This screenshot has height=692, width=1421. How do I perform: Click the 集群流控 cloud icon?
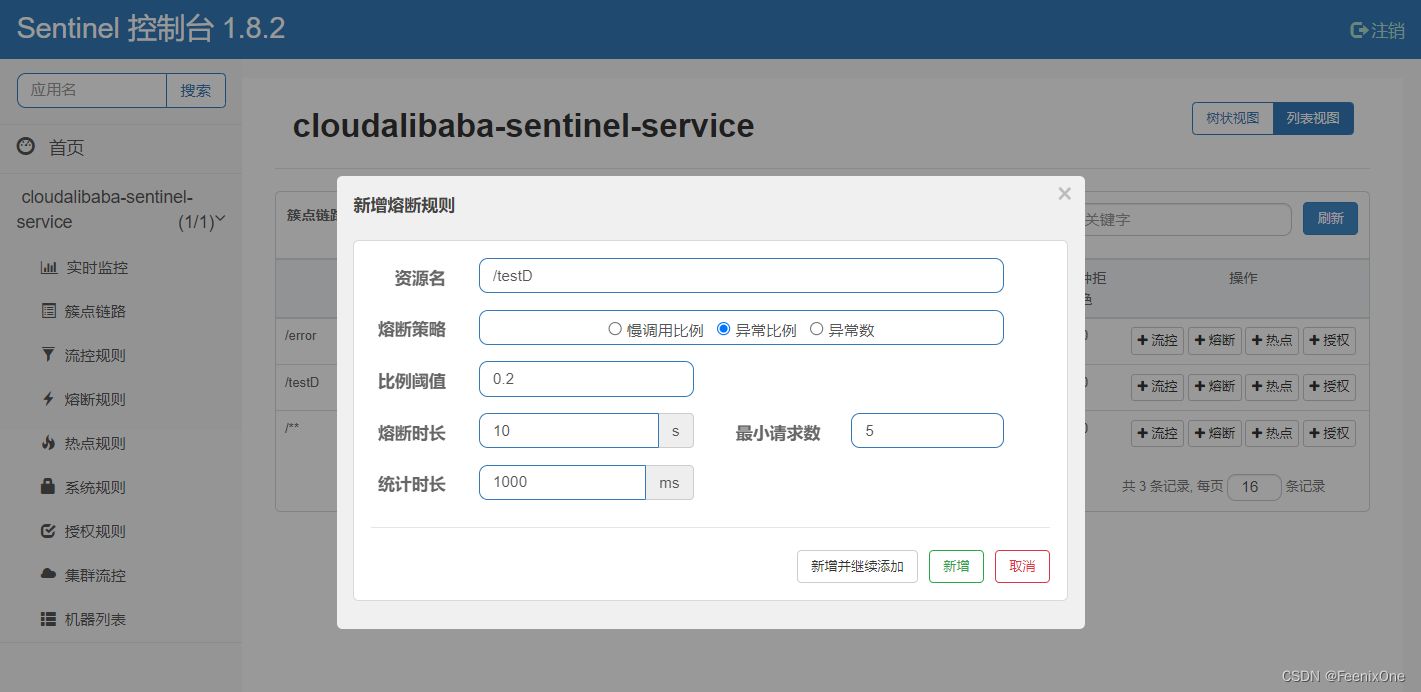click(x=48, y=575)
